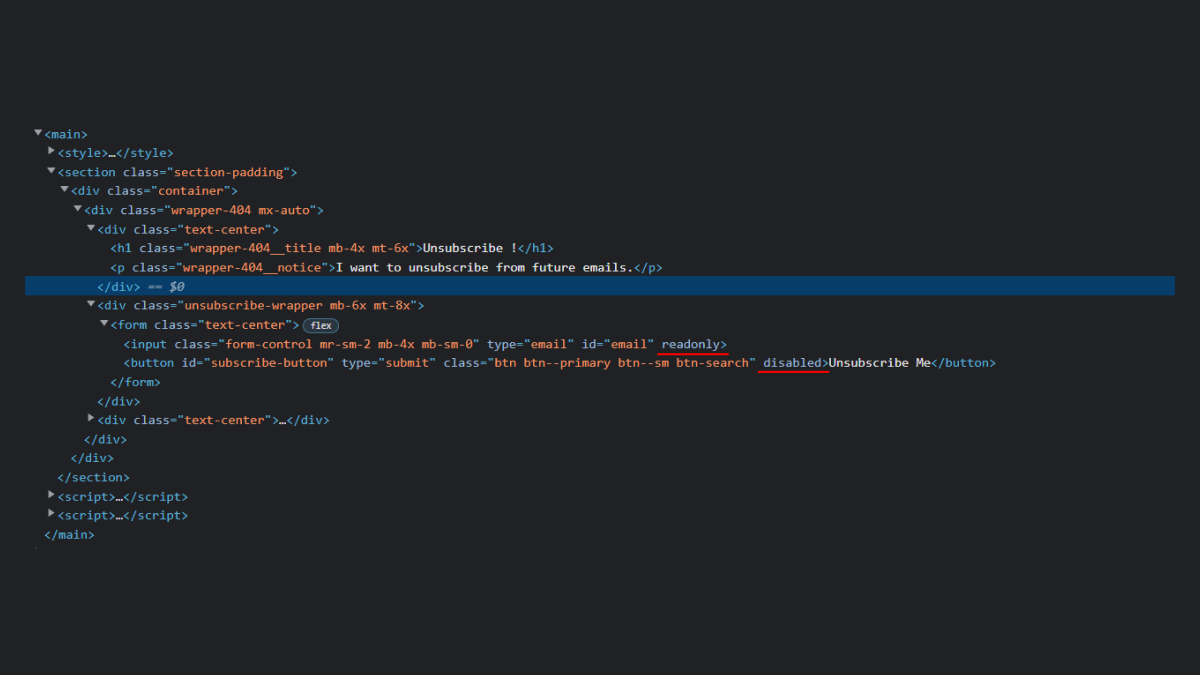
Task: Select class value 'wrapper-404__notice'
Action: [254, 267]
